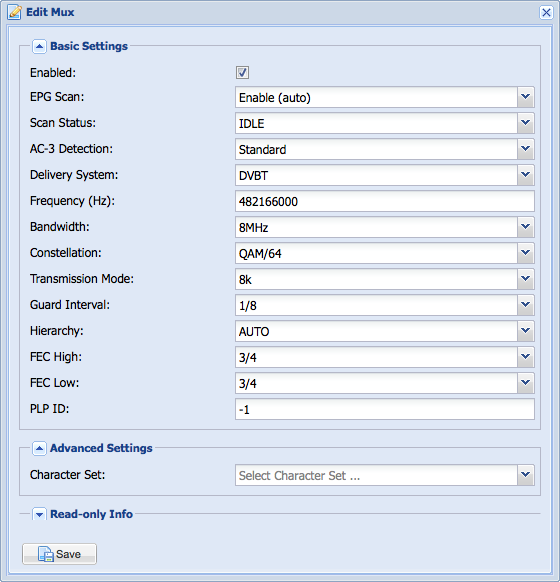Click the PLP ID input field
Image resolution: width=560 pixels, height=582 pixels.
(385, 409)
